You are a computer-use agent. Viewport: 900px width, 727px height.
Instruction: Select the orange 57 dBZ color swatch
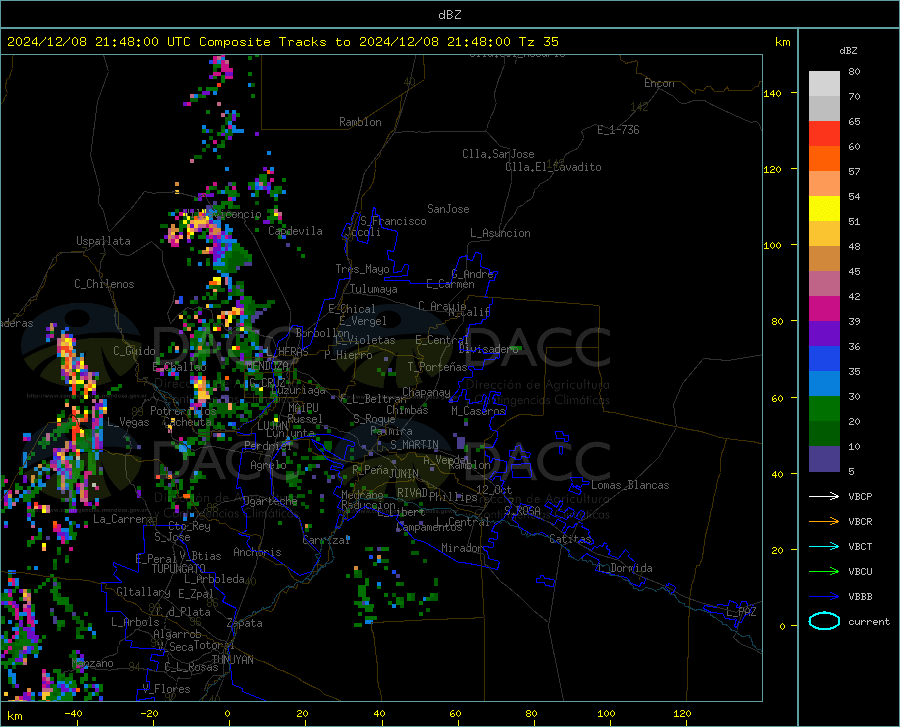click(824, 159)
